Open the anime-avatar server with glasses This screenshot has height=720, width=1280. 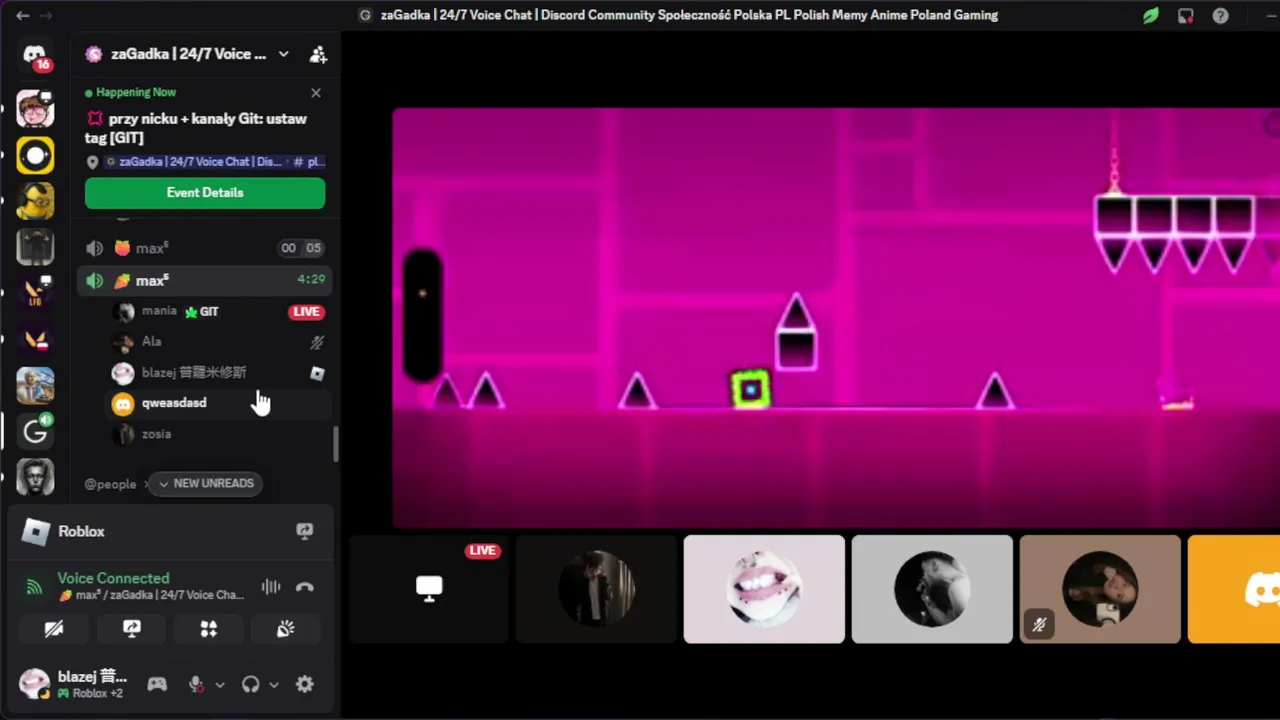click(36, 108)
